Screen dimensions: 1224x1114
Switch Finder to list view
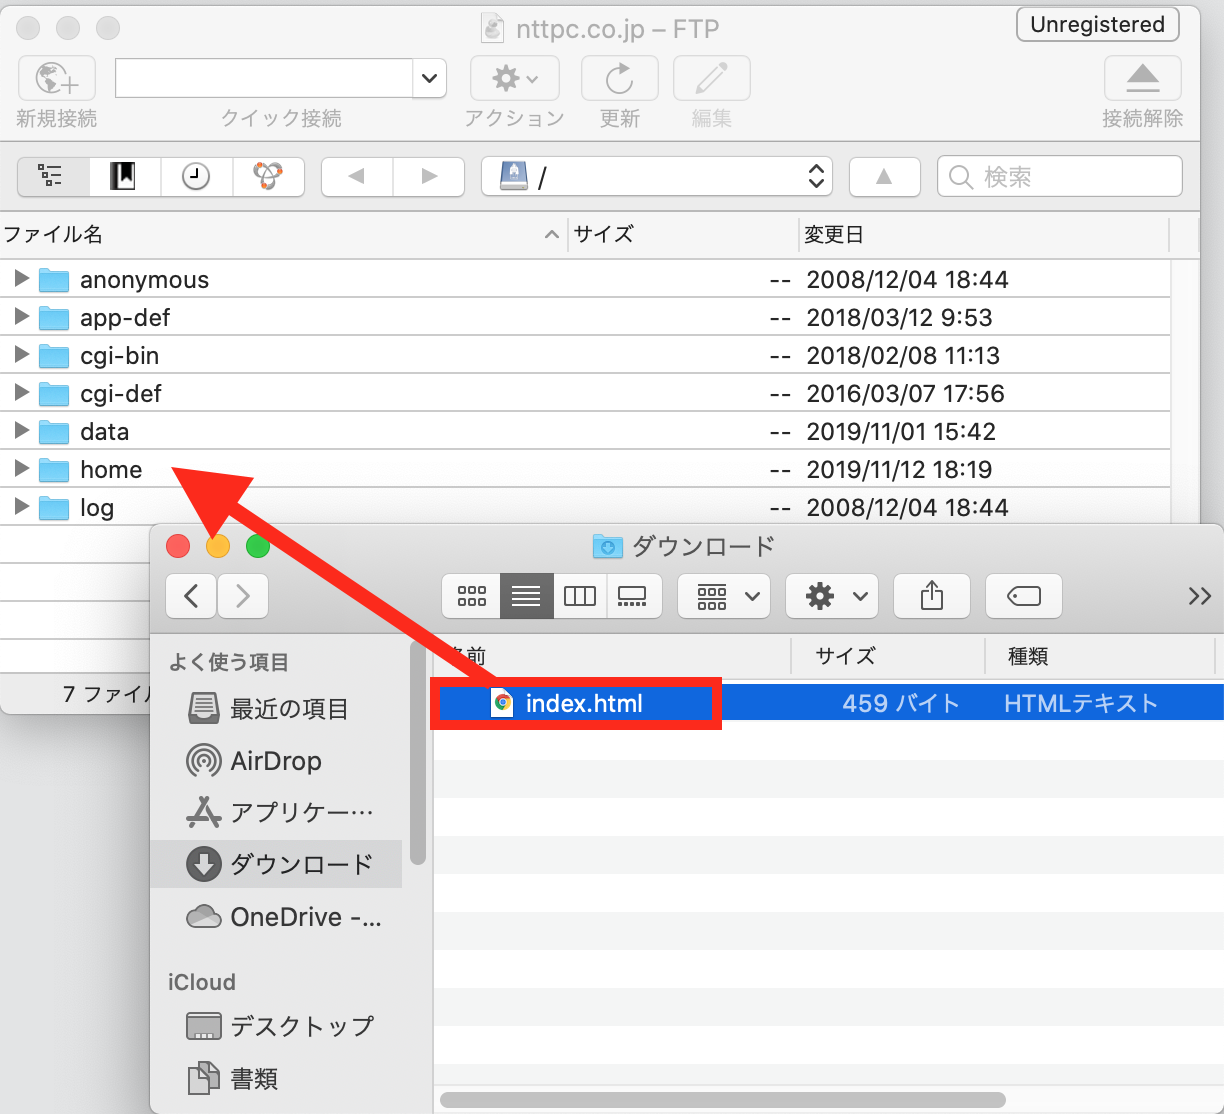click(526, 596)
